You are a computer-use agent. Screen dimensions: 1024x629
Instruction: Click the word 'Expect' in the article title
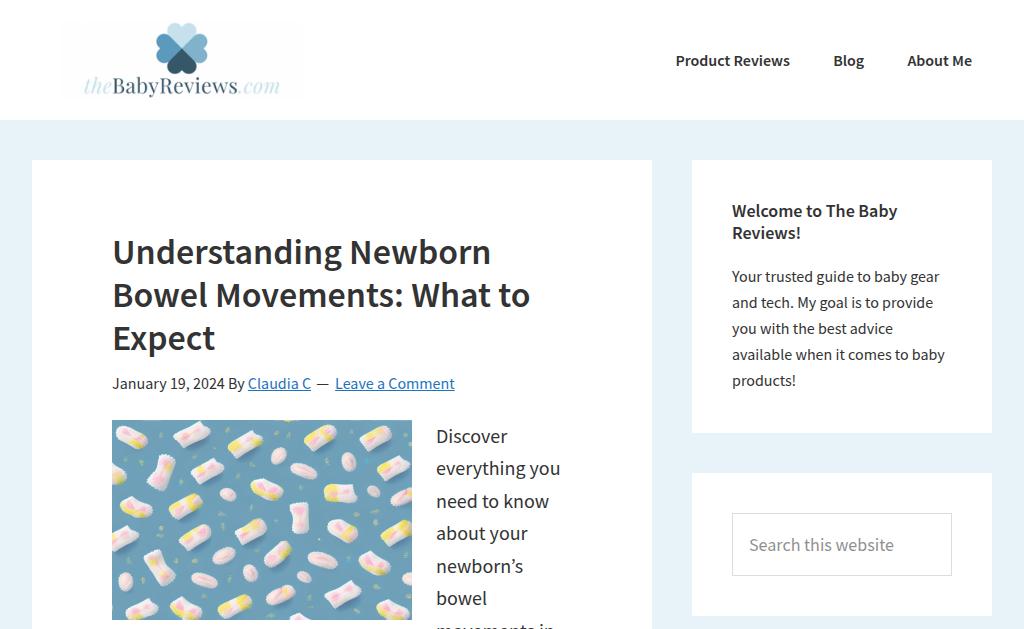point(164,339)
